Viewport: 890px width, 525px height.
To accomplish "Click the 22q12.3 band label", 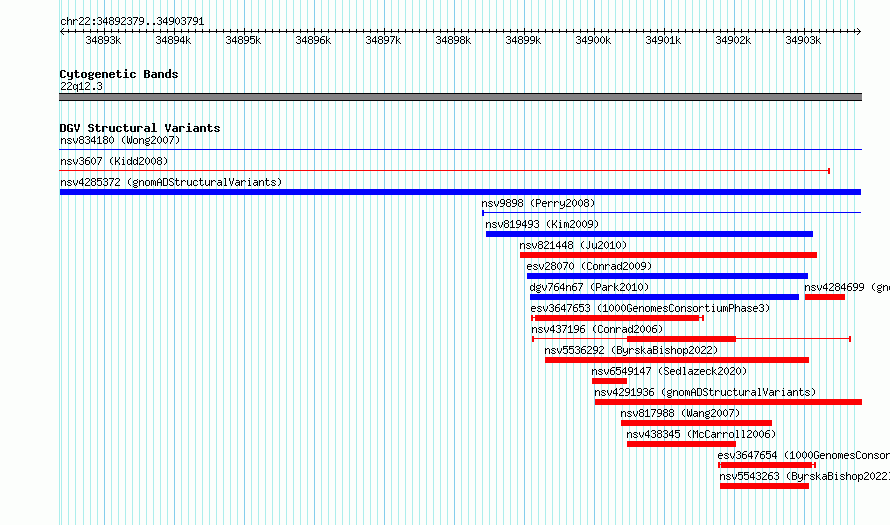I will tap(82, 86).
